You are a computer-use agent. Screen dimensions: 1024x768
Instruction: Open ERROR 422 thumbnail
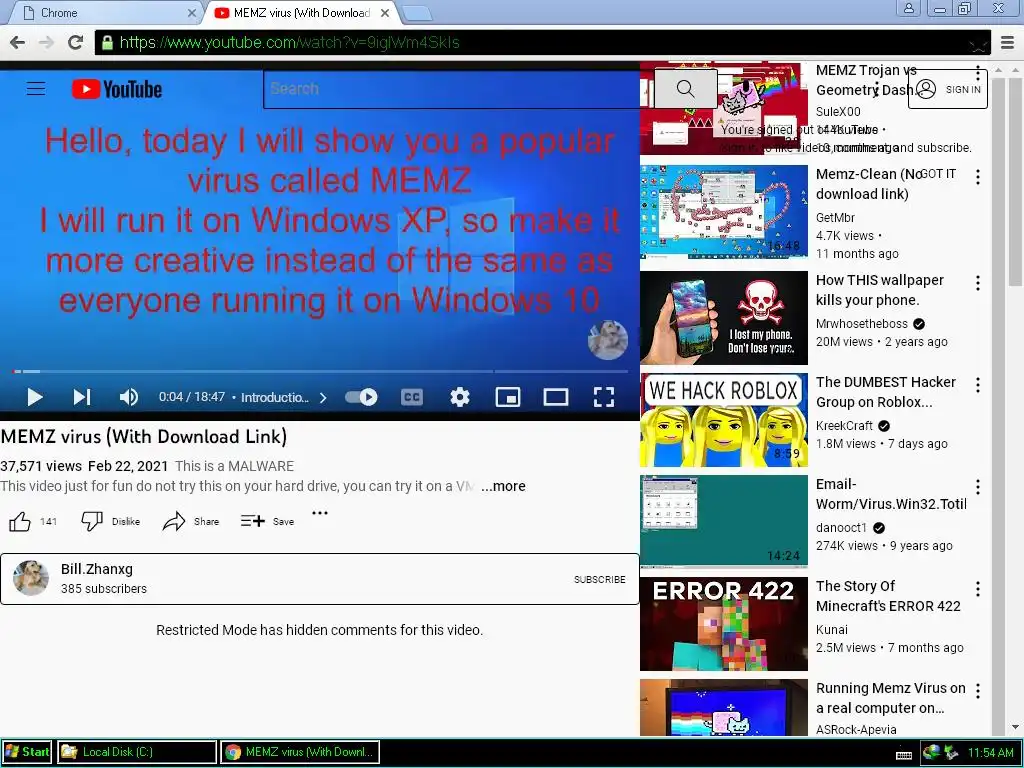click(x=724, y=624)
